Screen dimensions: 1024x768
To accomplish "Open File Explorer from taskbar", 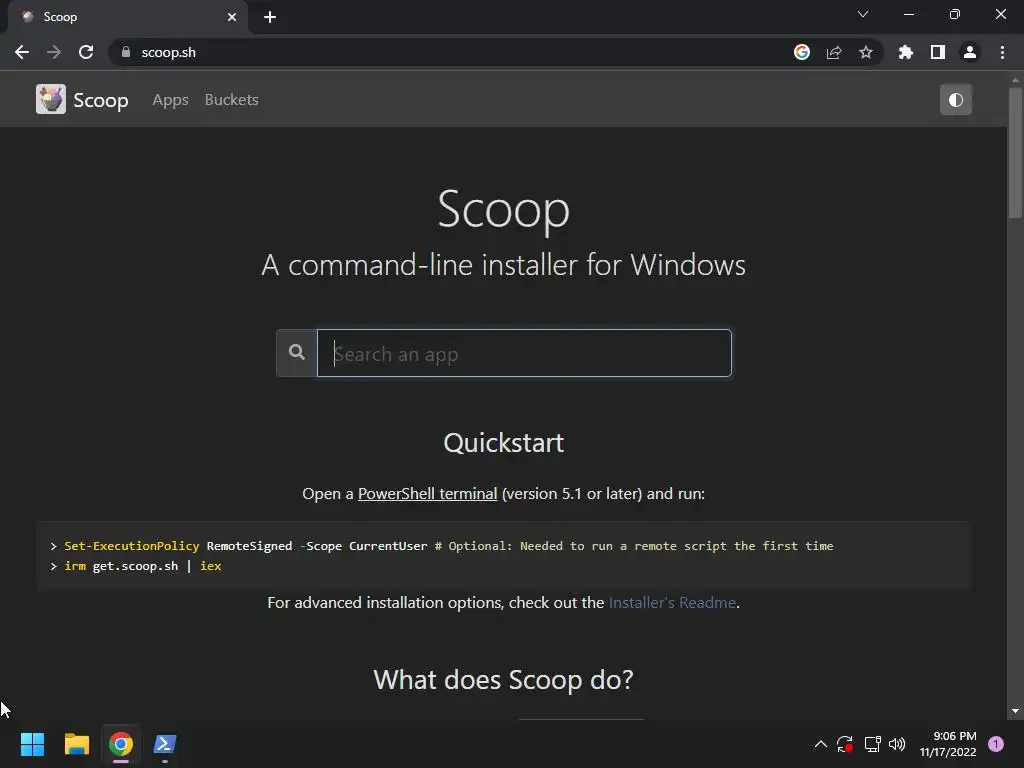I will click(76, 744).
